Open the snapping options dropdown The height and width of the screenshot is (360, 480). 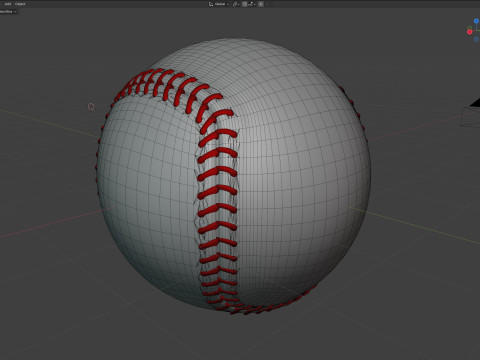pyautogui.click(x=252, y=4)
